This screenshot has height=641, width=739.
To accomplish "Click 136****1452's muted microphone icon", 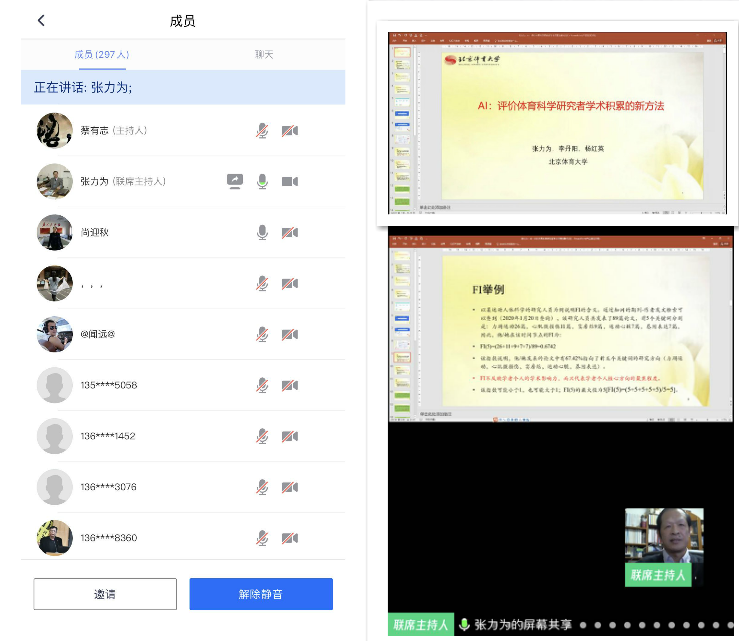I will (x=262, y=436).
